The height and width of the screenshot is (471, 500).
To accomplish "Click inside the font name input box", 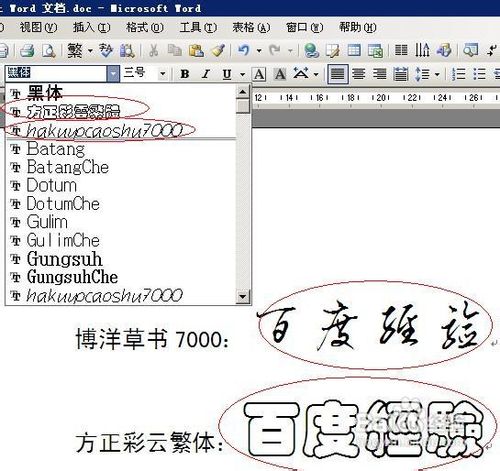I will [56, 74].
